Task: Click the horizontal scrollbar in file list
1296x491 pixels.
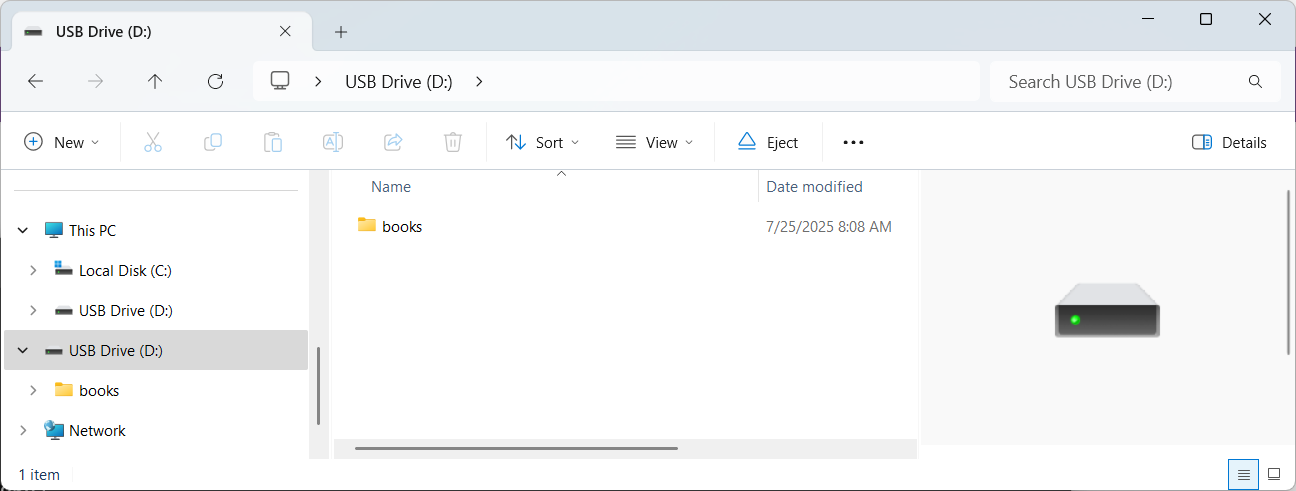Action: [x=516, y=448]
